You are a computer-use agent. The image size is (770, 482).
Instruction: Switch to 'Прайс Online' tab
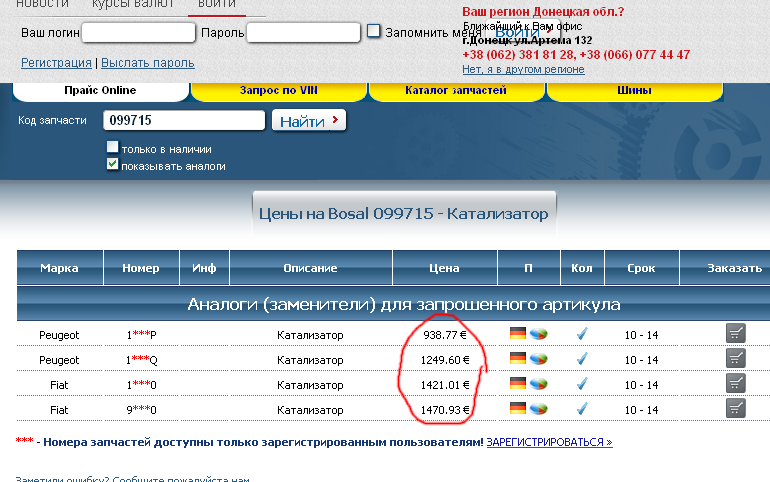point(100,91)
